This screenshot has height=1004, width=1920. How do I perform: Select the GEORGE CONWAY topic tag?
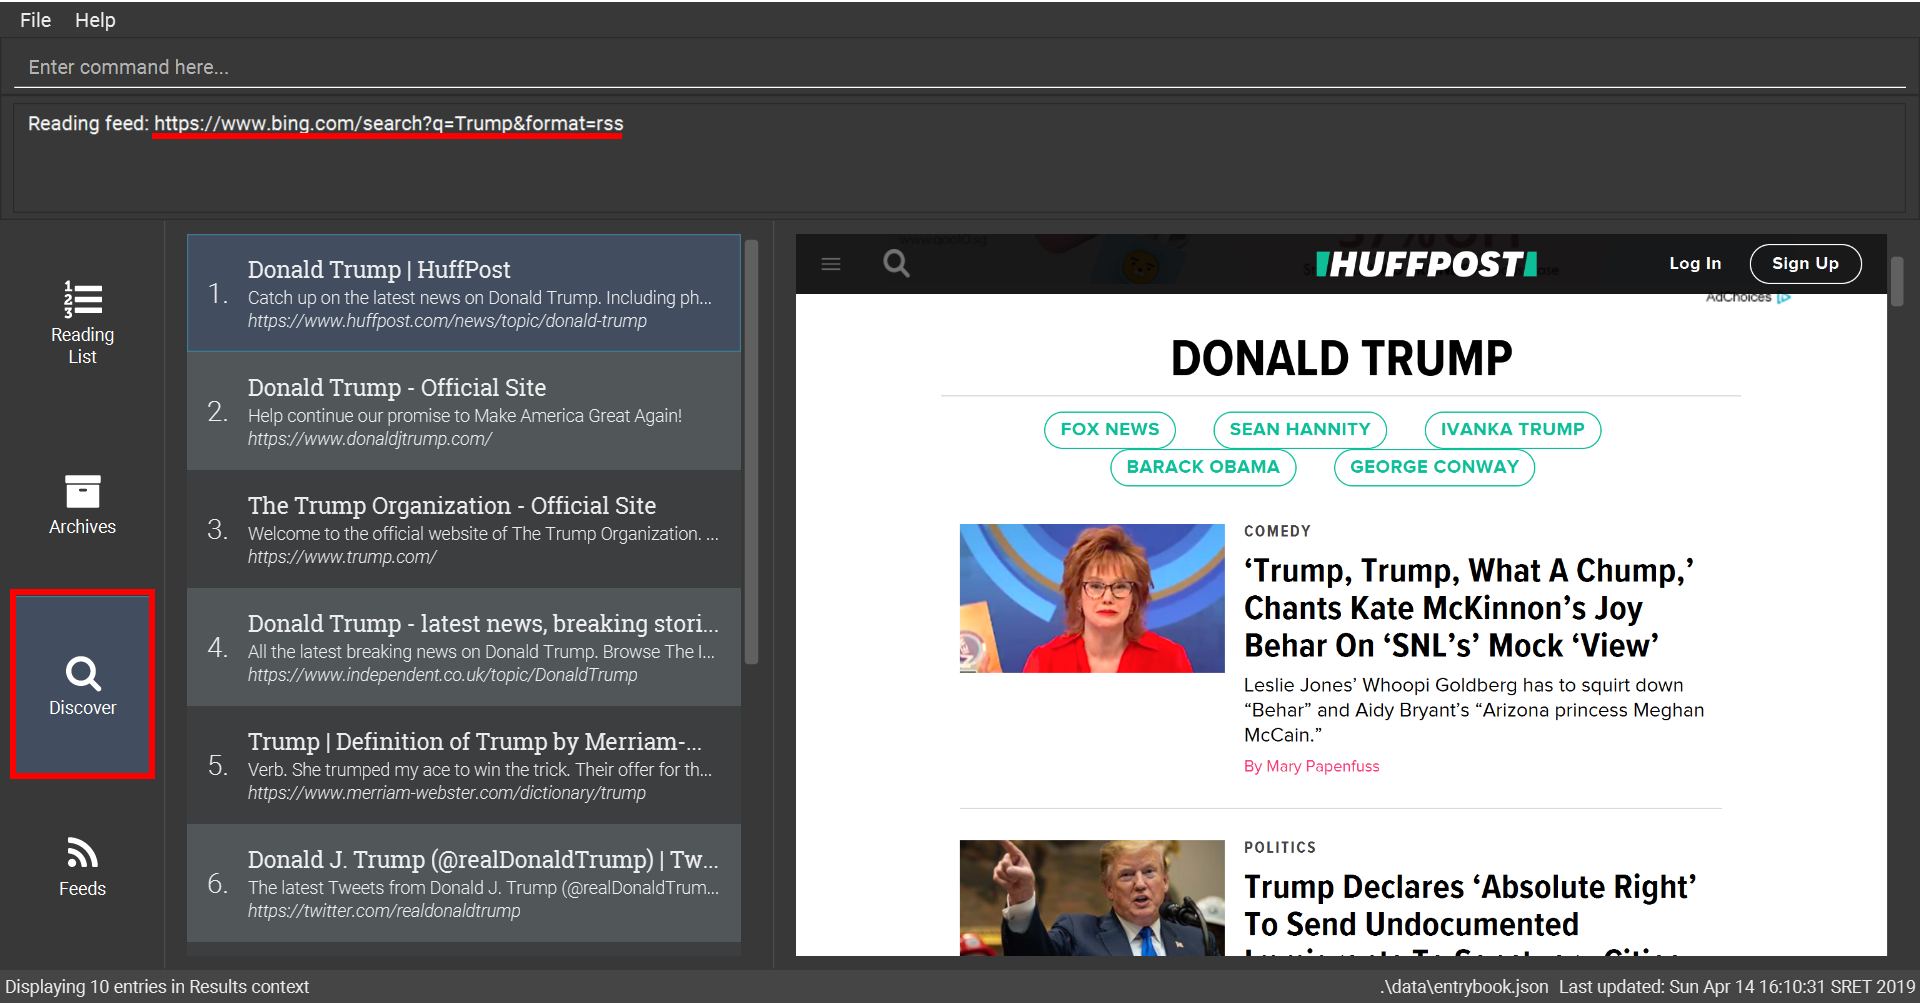(1434, 467)
